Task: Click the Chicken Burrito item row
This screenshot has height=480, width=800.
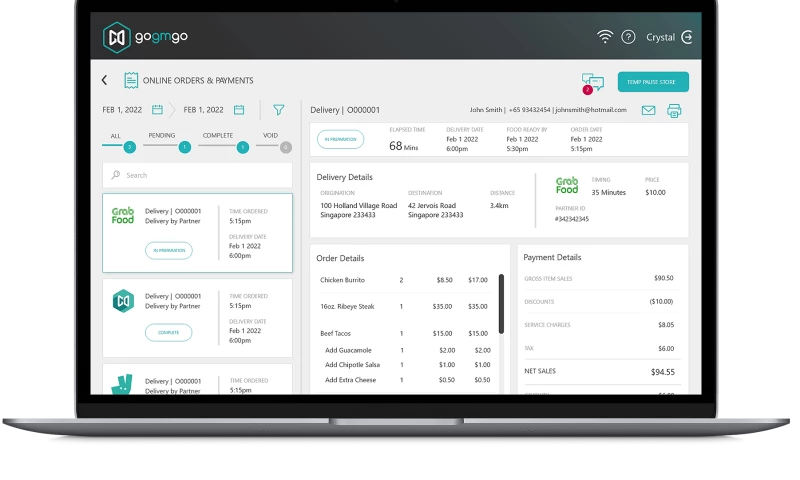Action: pyautogui.click(x=404, y=280)
